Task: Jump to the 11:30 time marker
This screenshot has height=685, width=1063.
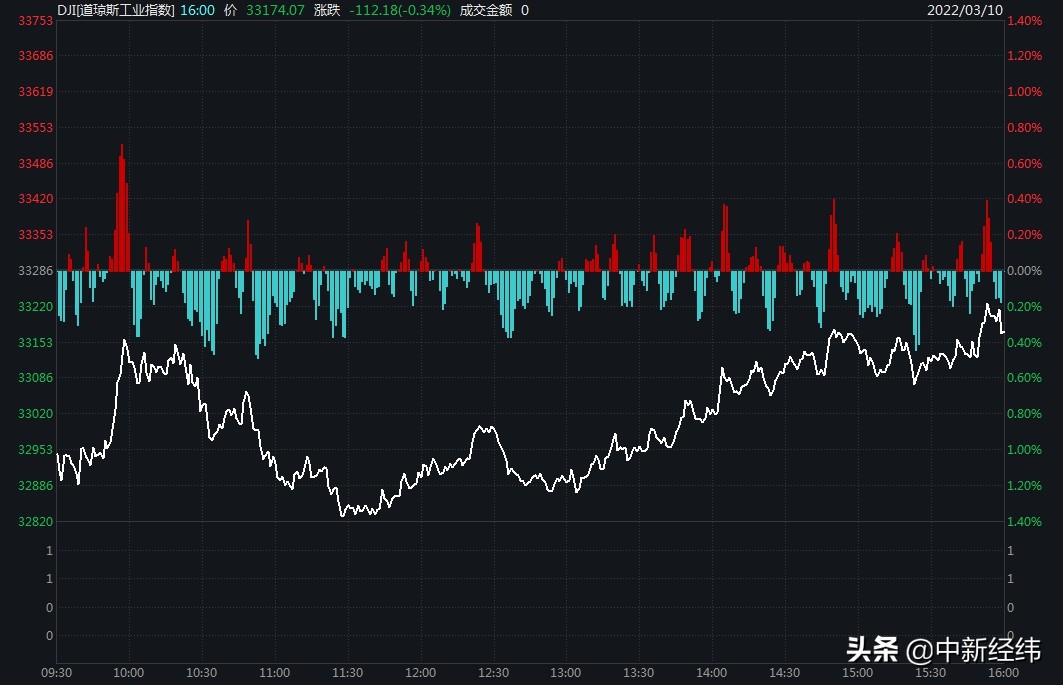Action: pos(347,672)
